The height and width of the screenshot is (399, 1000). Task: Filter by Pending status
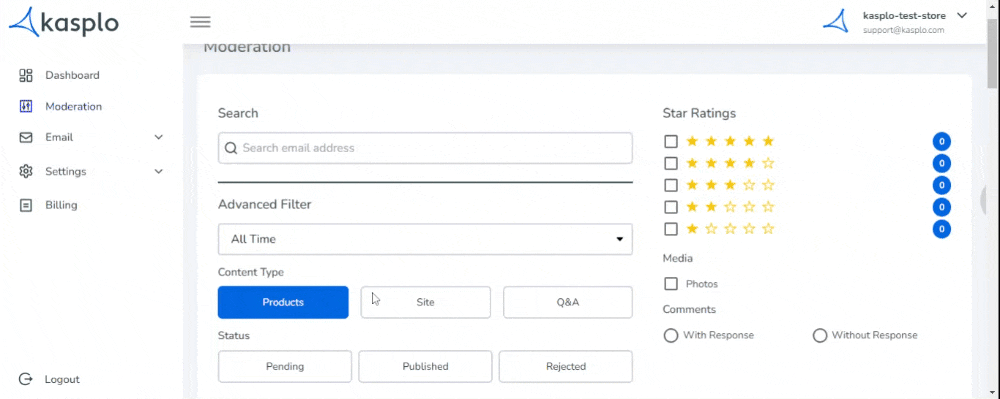coord(285,366)
